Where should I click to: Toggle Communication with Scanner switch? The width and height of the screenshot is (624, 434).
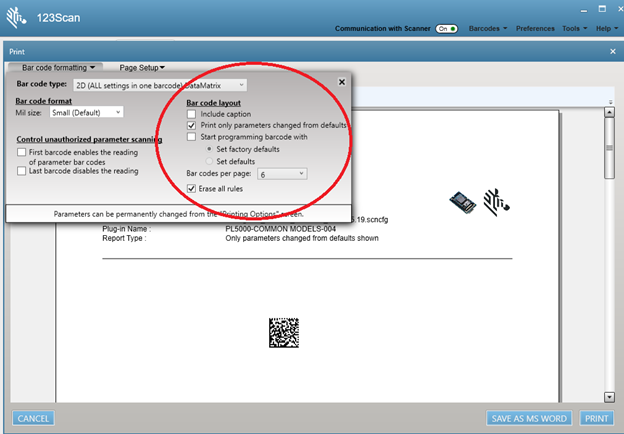point(446,29)
